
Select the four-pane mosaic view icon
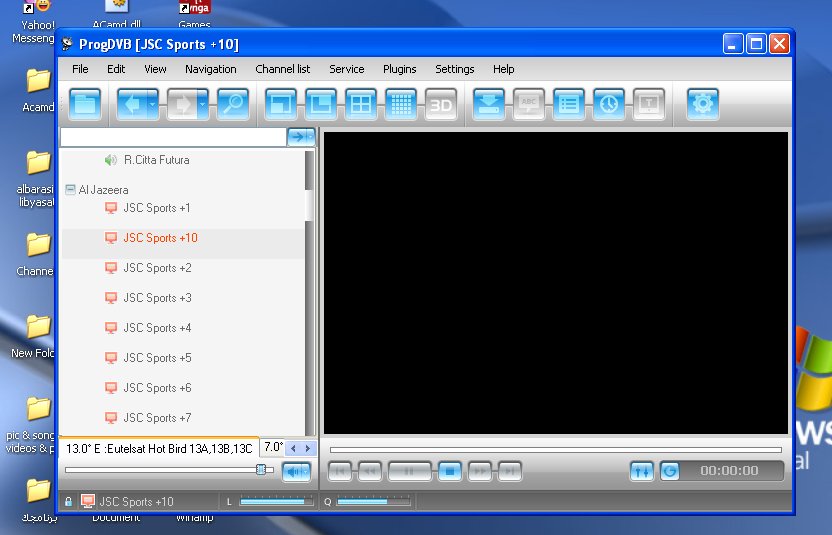(x=361, y=104)
